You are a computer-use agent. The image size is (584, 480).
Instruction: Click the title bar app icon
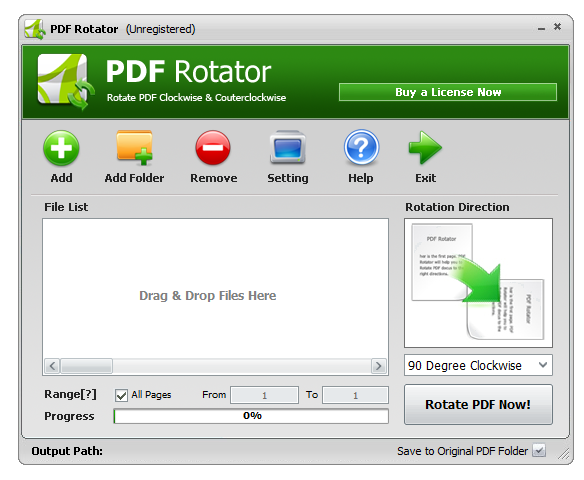click(35, 29)
